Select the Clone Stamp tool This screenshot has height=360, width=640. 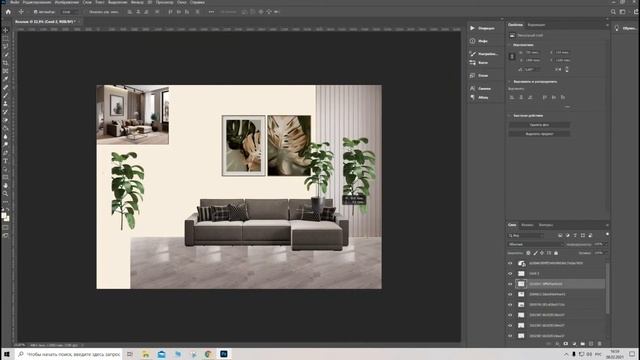(x=5, y=104)
